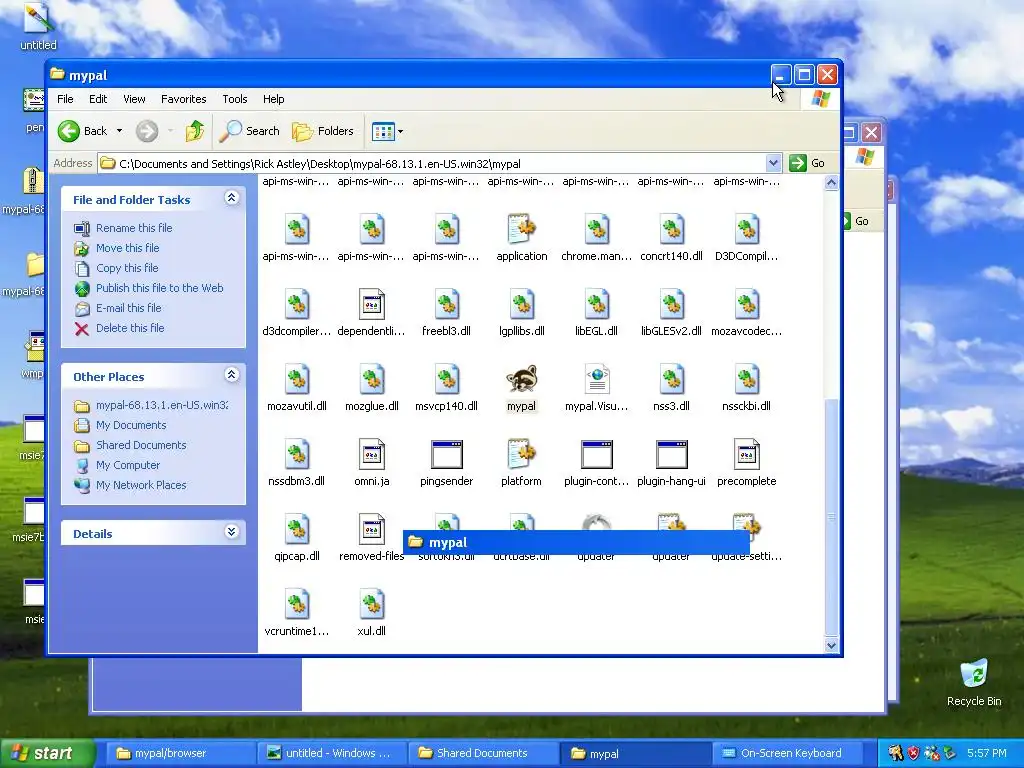Collapse the Other Places panel
This screenshot has height=768, width=1024.
(231, 375)
